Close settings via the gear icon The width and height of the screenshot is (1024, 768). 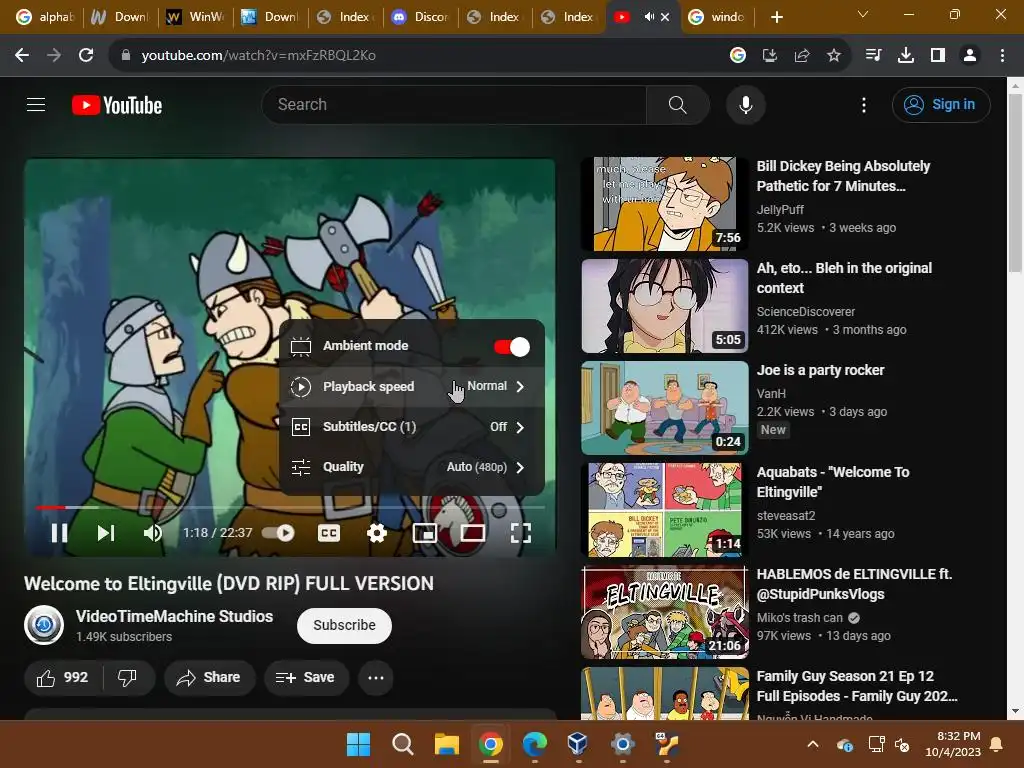pos(377,533)
